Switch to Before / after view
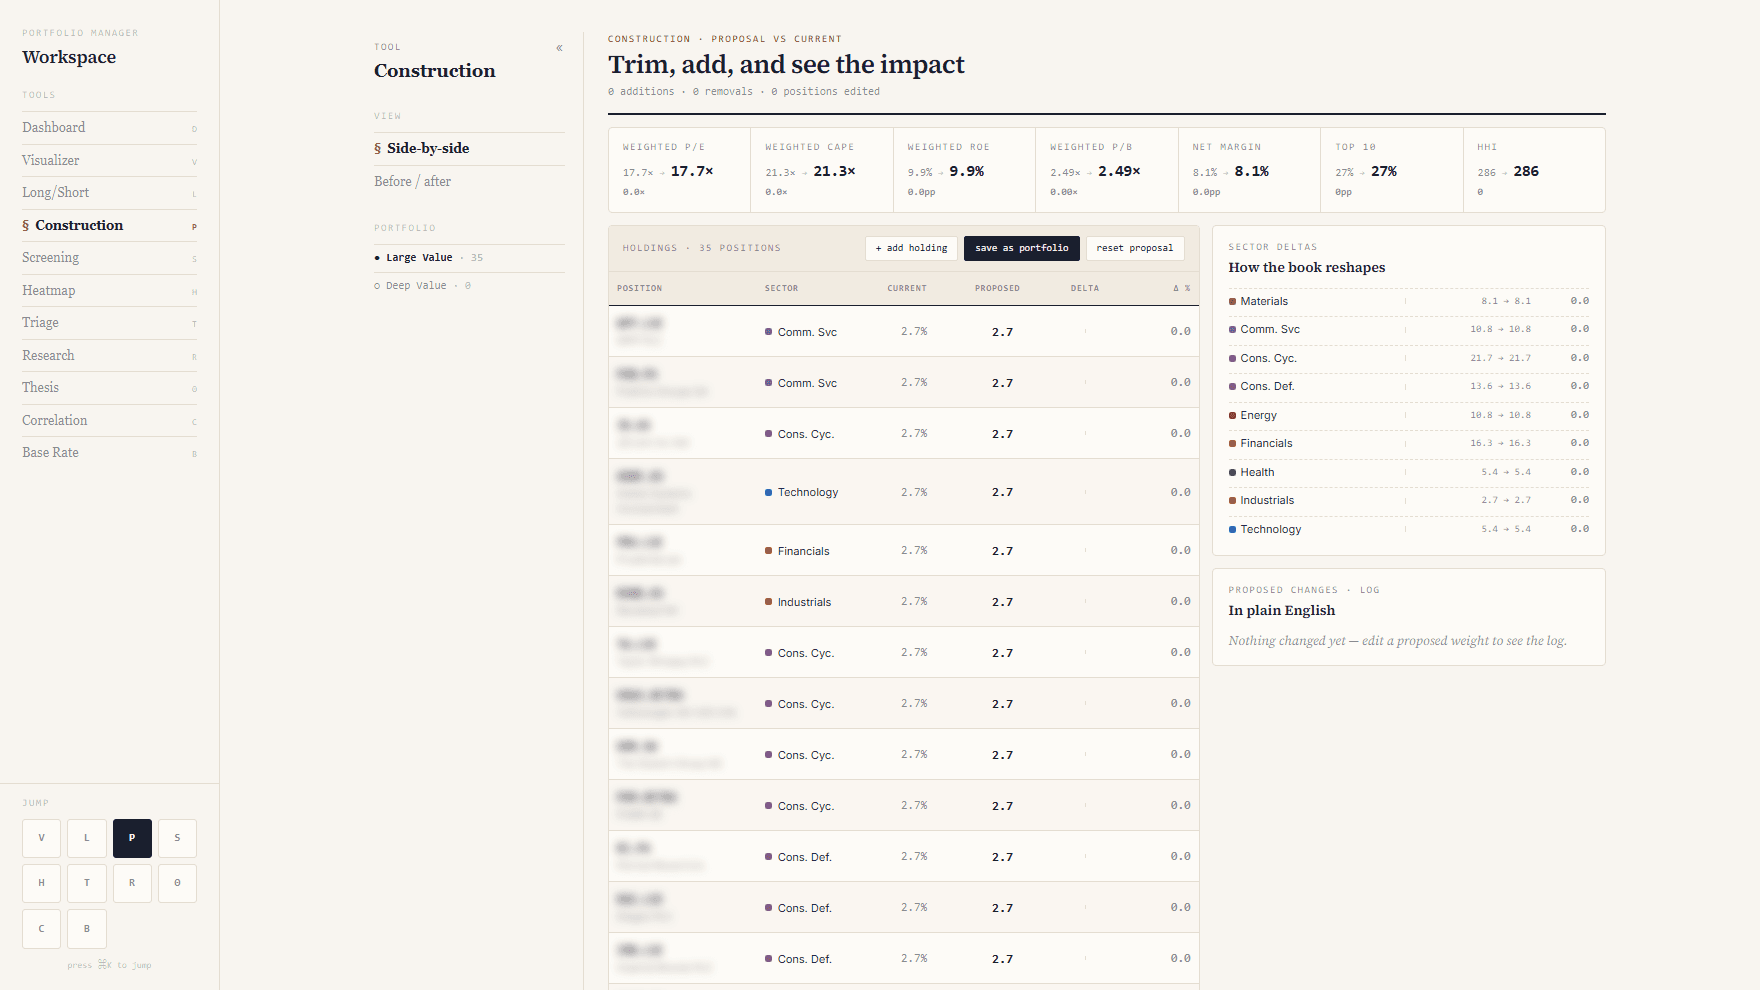This screenshot has height=990, width=1760. (x=469, y=182)
